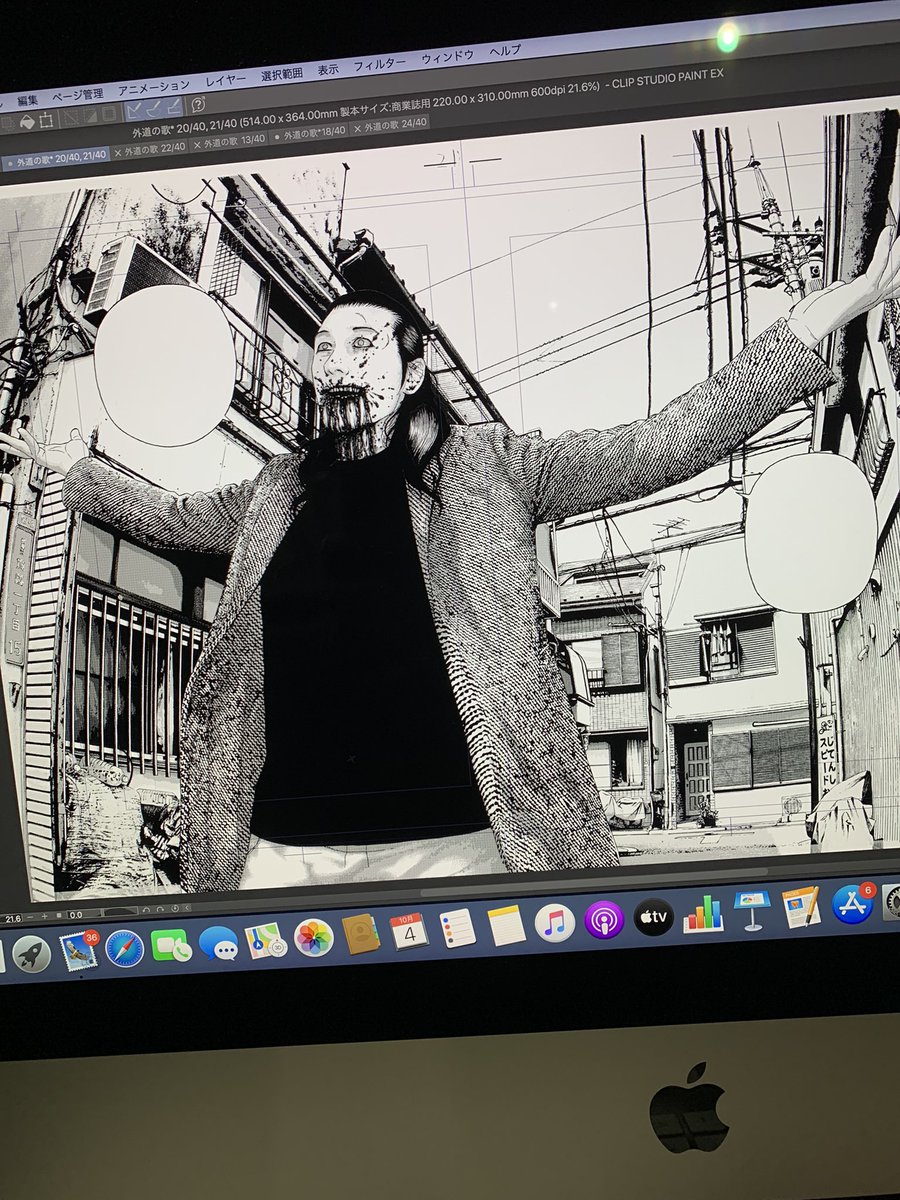
Task: Click the fill bucket icon in command bar
Action: 27,122
